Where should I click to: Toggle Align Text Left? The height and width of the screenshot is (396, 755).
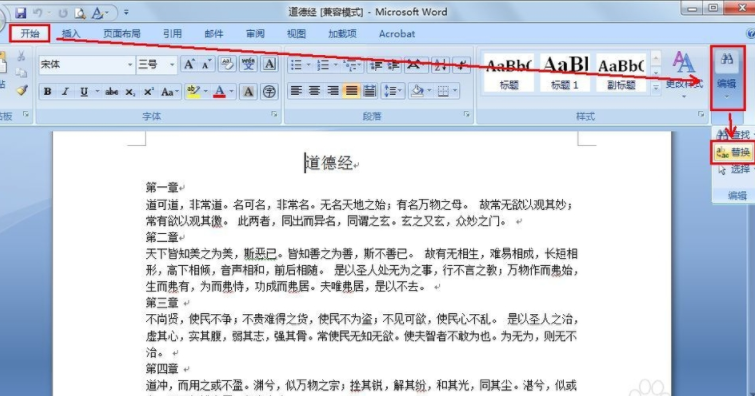[x=296, y=91]
